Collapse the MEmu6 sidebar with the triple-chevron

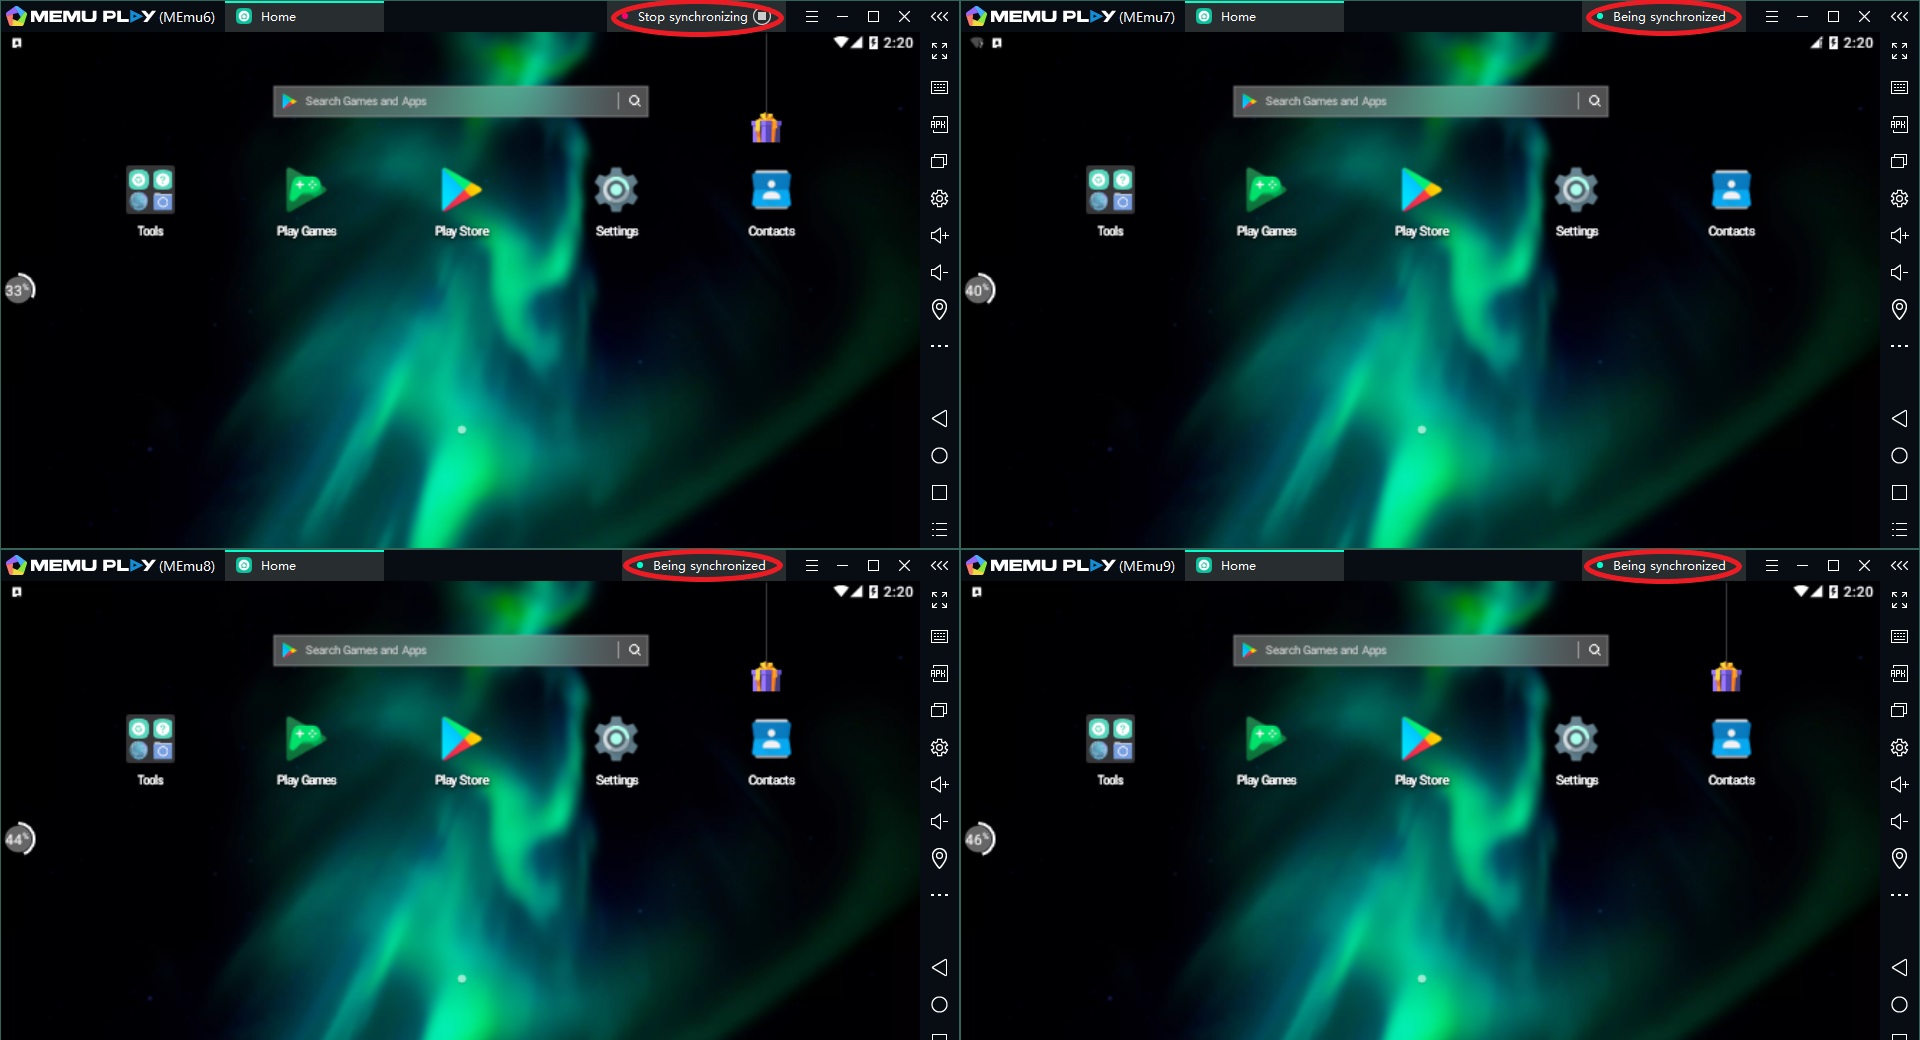pos(939,17)
